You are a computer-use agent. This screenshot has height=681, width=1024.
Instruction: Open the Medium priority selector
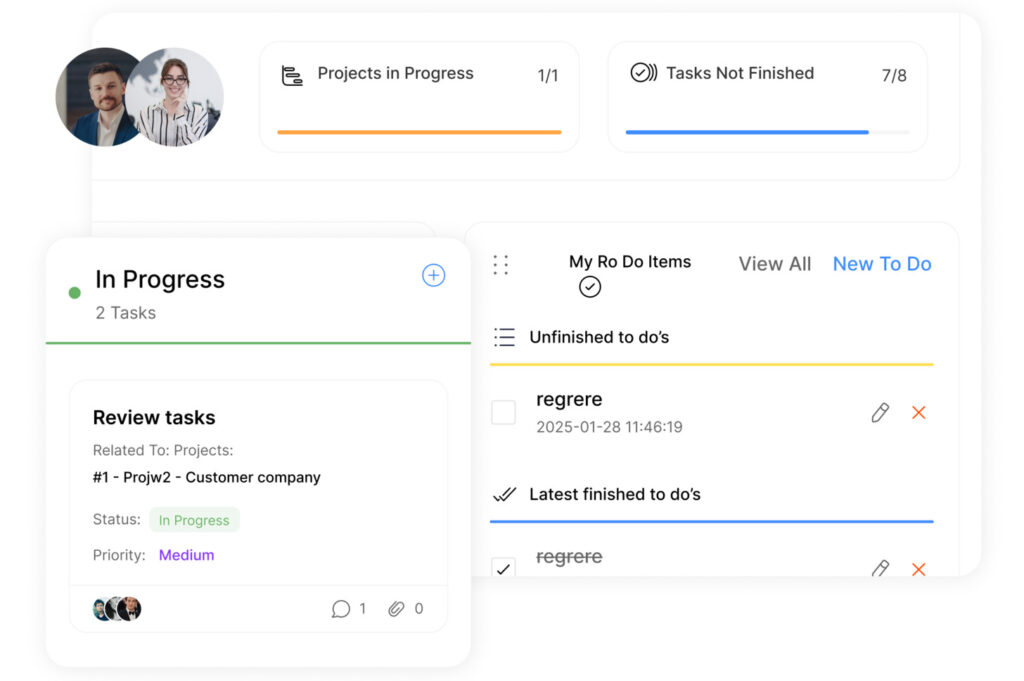(186, 555)
